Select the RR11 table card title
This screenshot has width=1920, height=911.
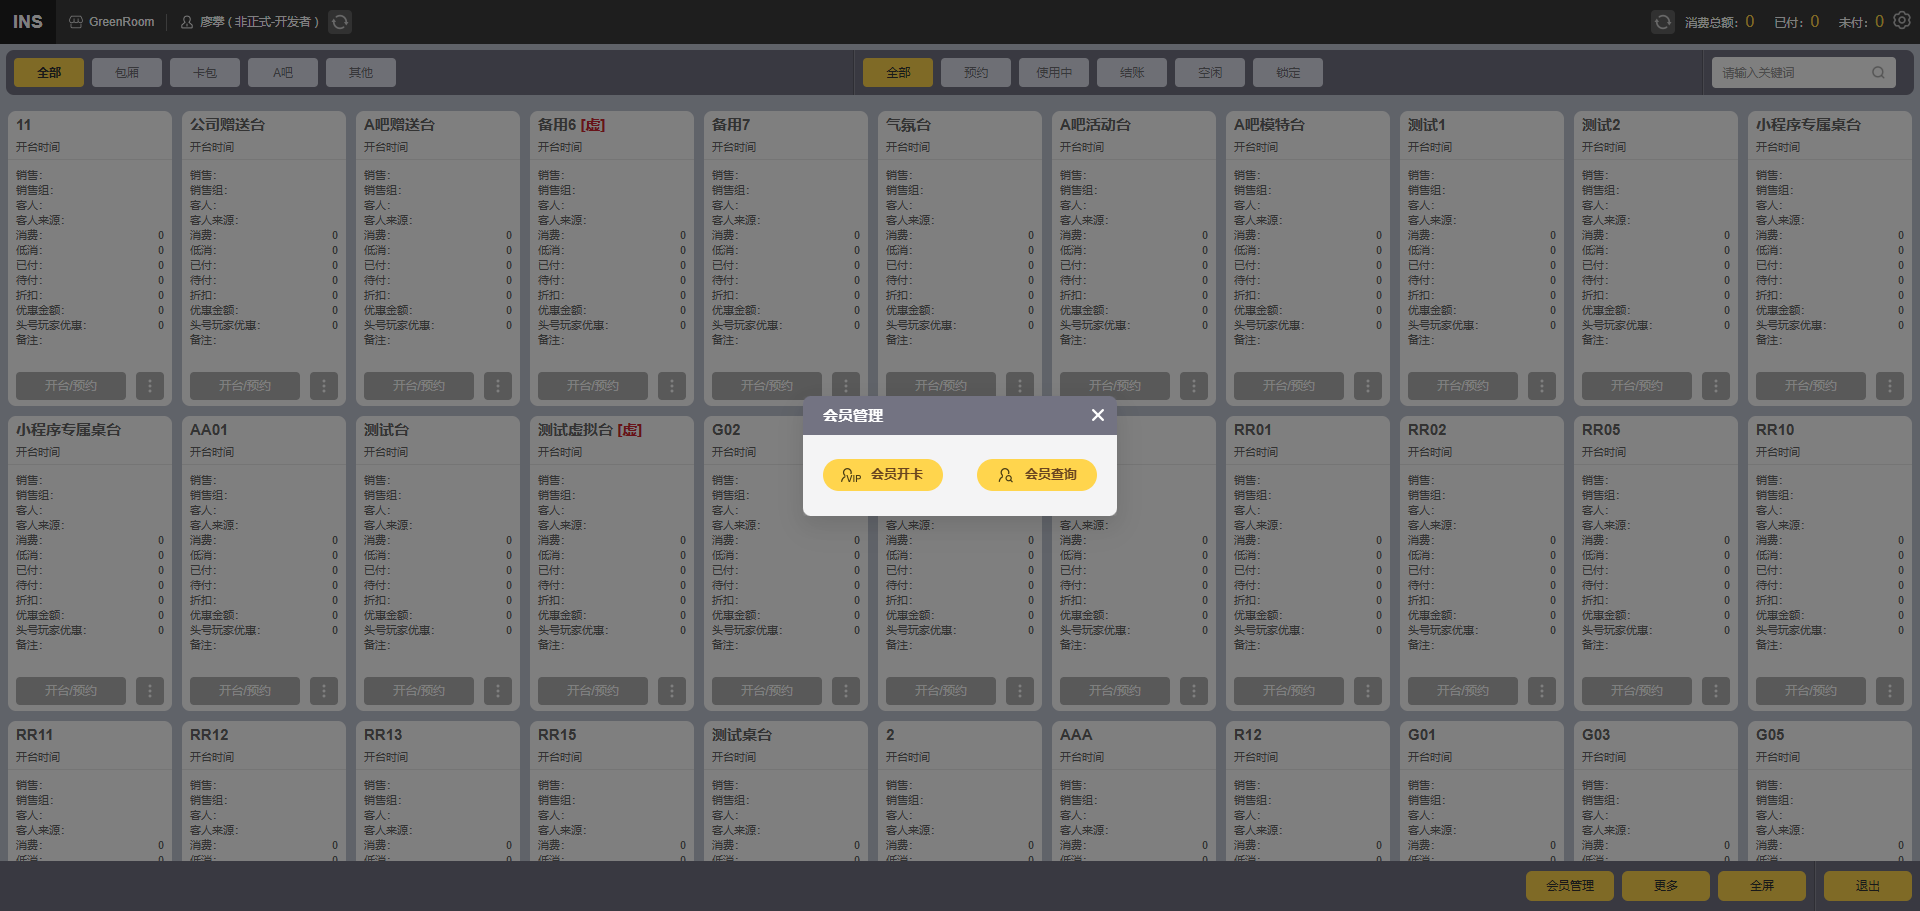pyautogui.click(x=34, y=734)
